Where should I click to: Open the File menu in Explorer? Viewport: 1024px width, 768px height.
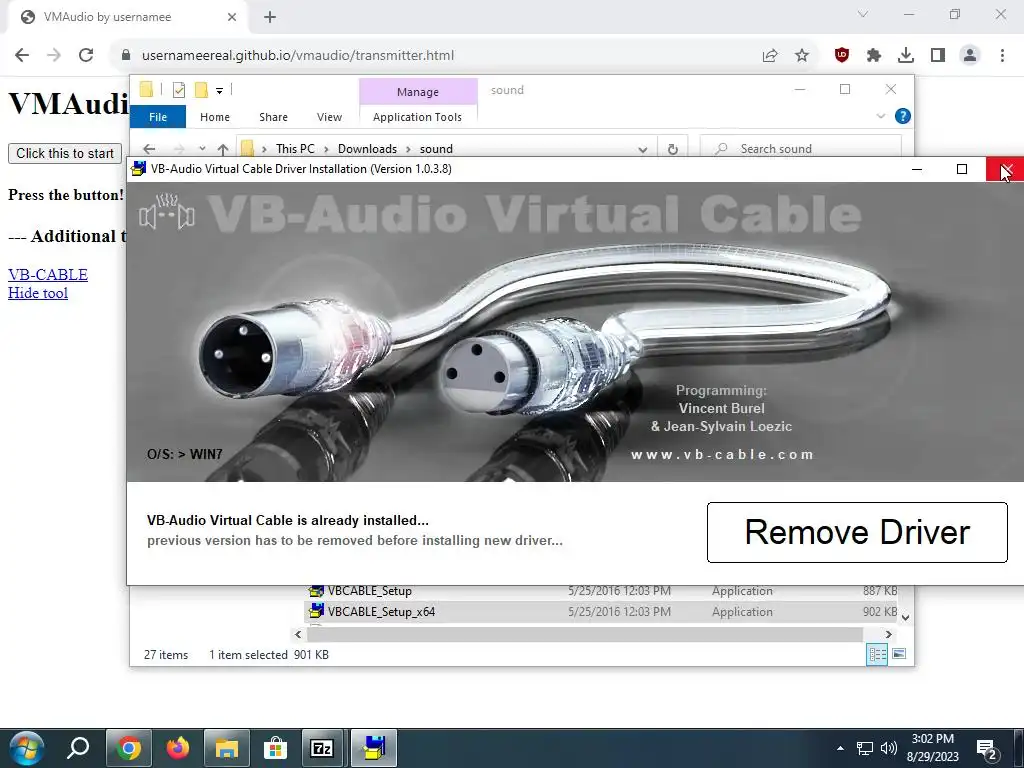[158, 117]
